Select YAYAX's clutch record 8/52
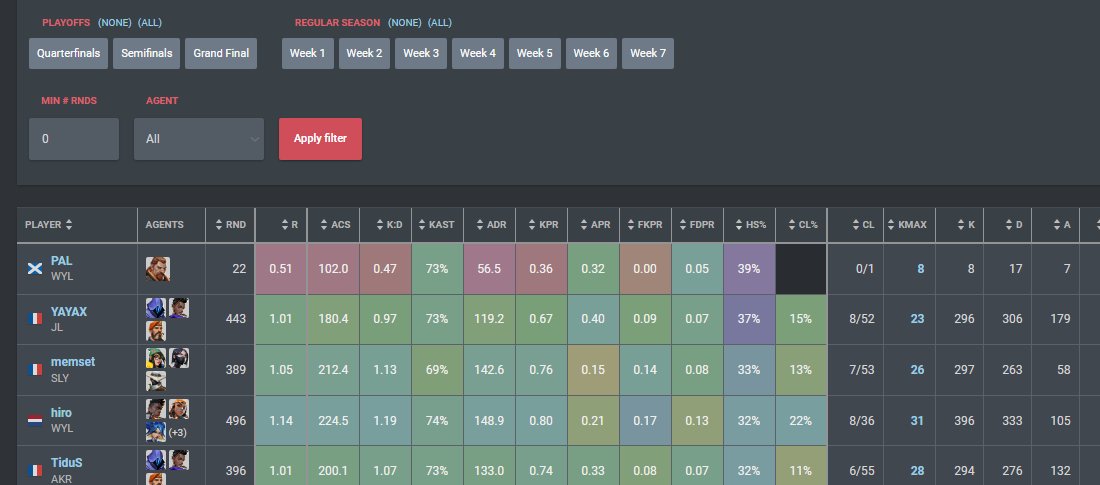 pos(861,319)
